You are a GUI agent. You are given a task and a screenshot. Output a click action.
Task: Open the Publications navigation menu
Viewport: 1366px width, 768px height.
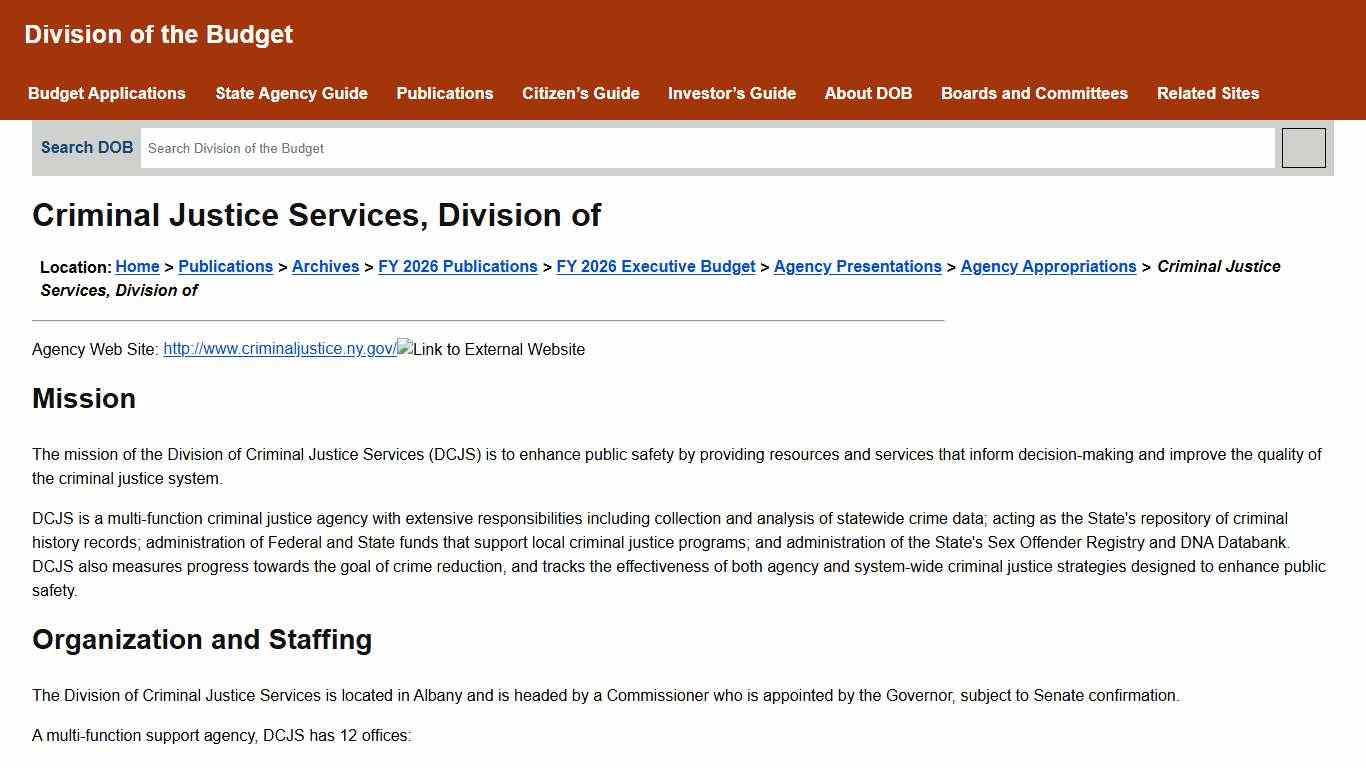(444, 93)
